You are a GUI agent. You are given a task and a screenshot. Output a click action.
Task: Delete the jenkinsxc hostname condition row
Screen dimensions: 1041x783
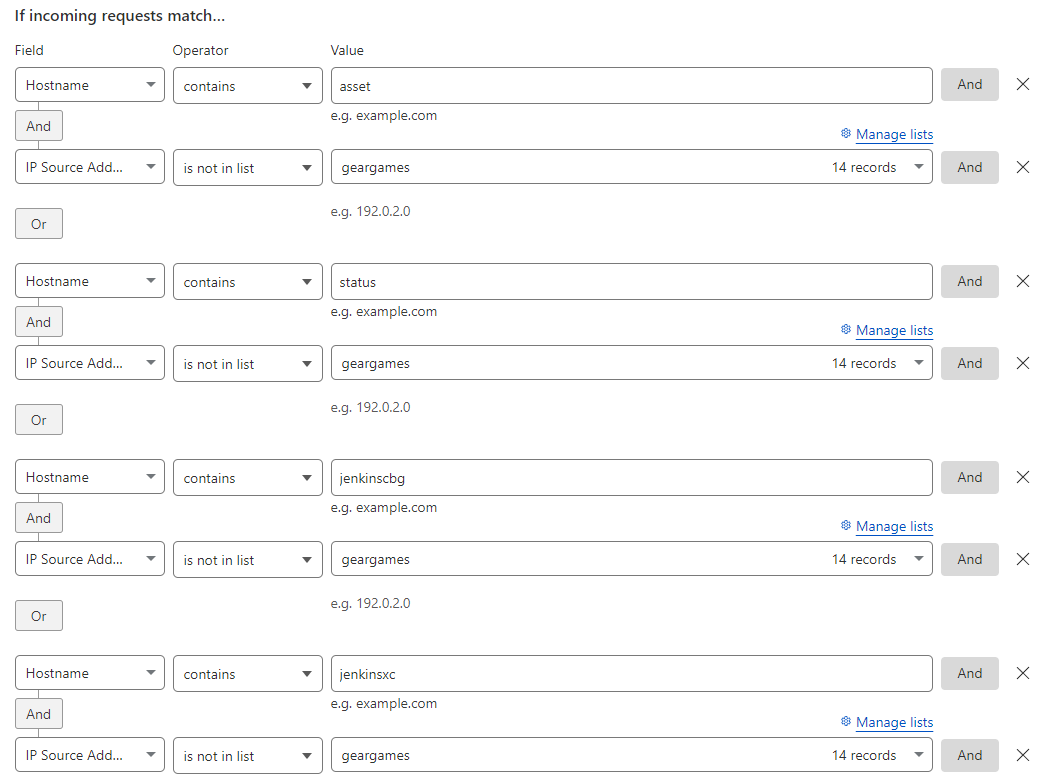click(1022, 673)
